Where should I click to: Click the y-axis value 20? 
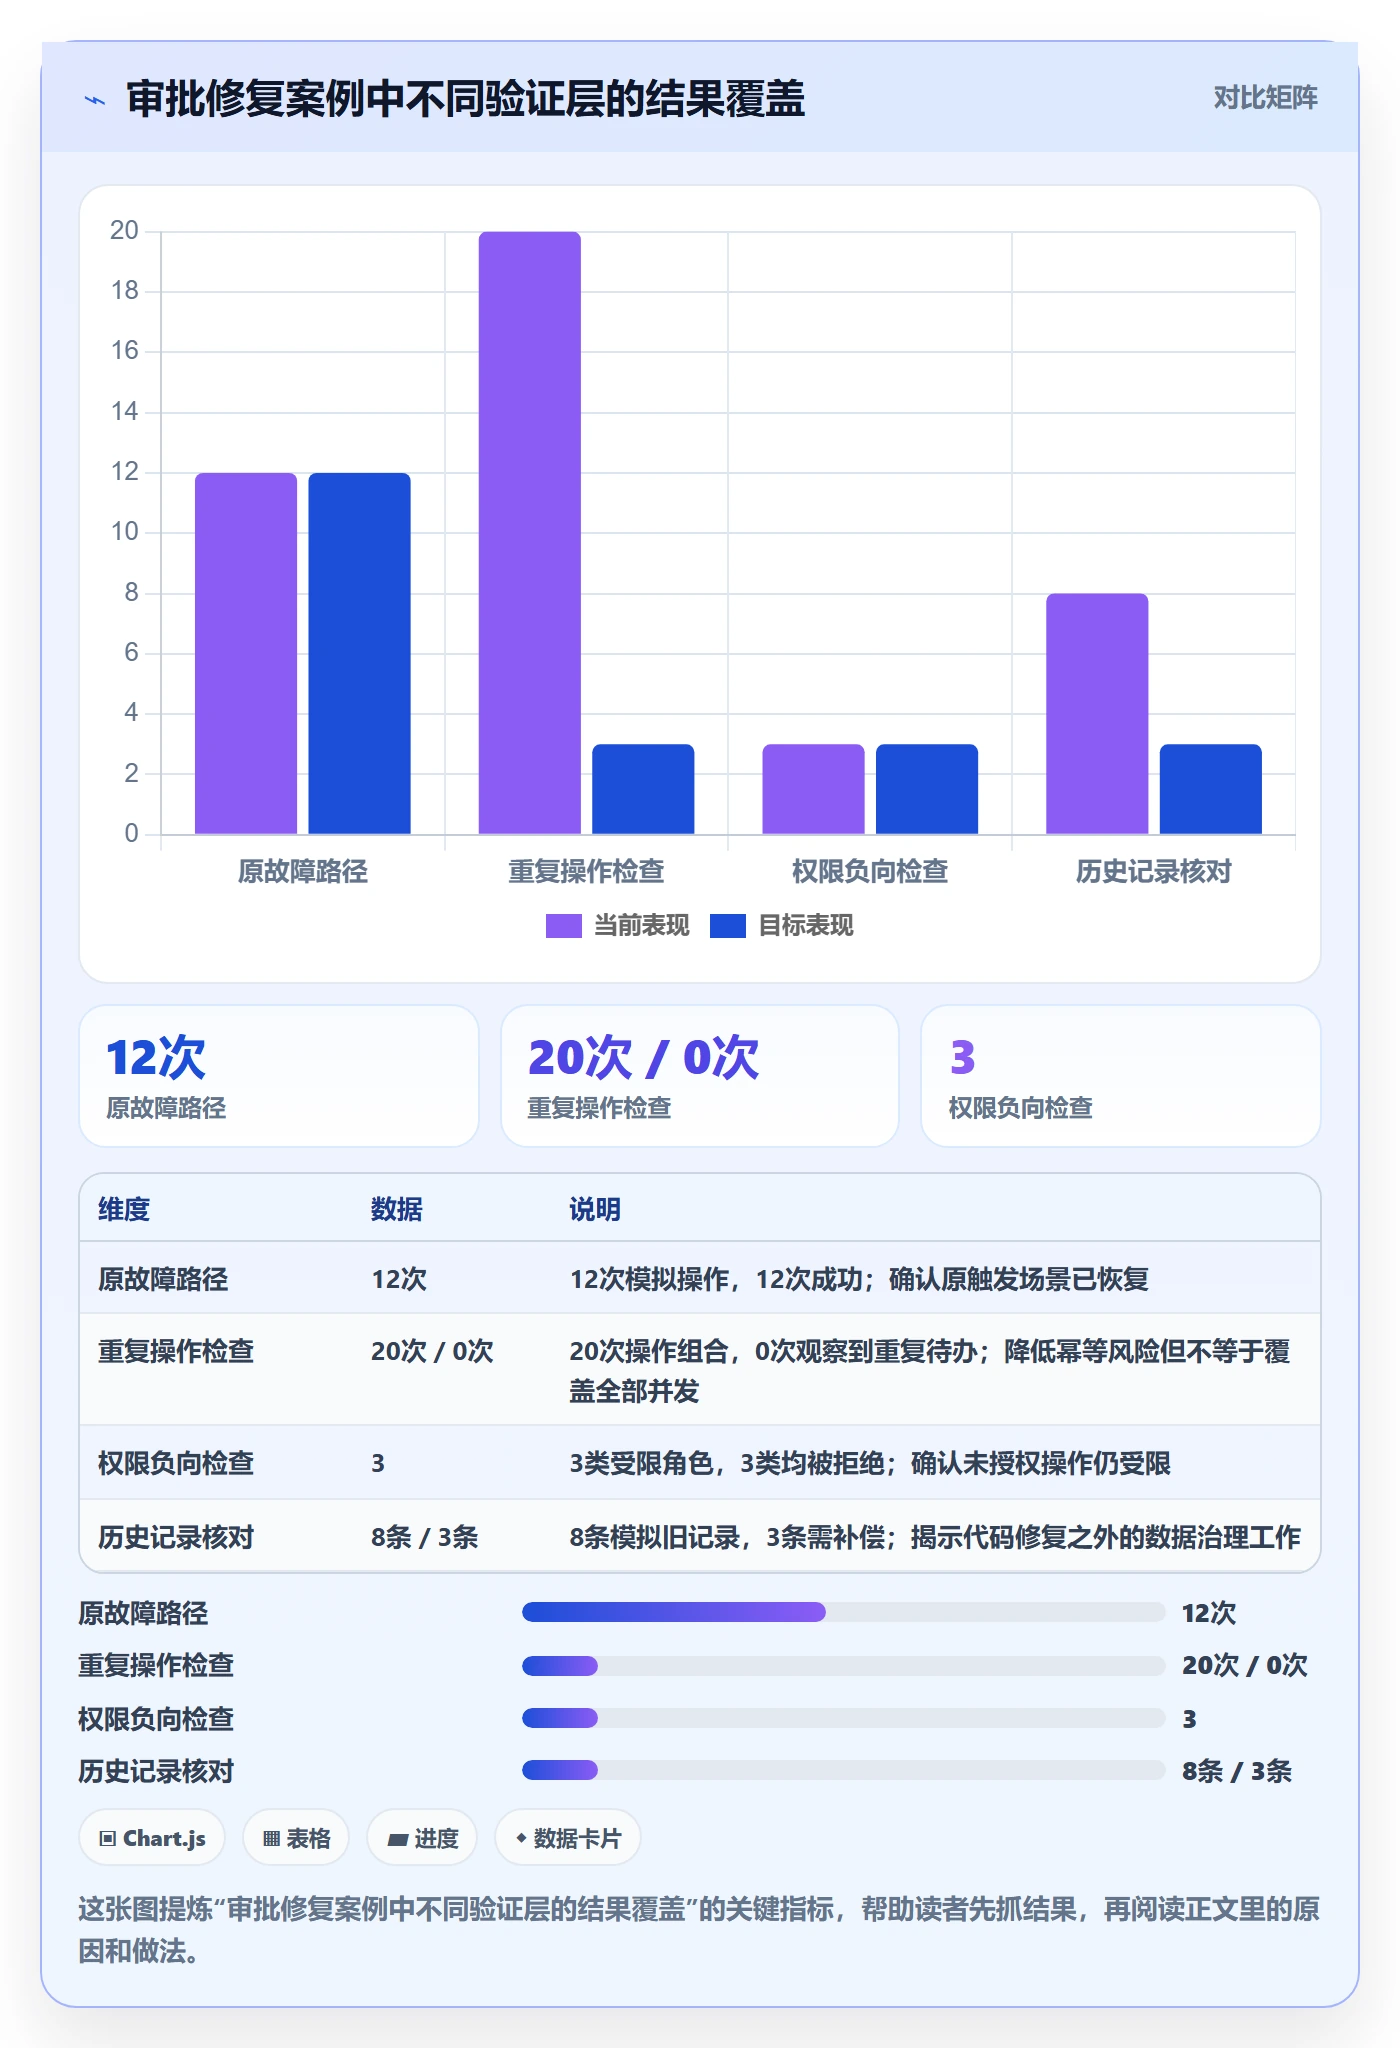click(x=124, y=231)
